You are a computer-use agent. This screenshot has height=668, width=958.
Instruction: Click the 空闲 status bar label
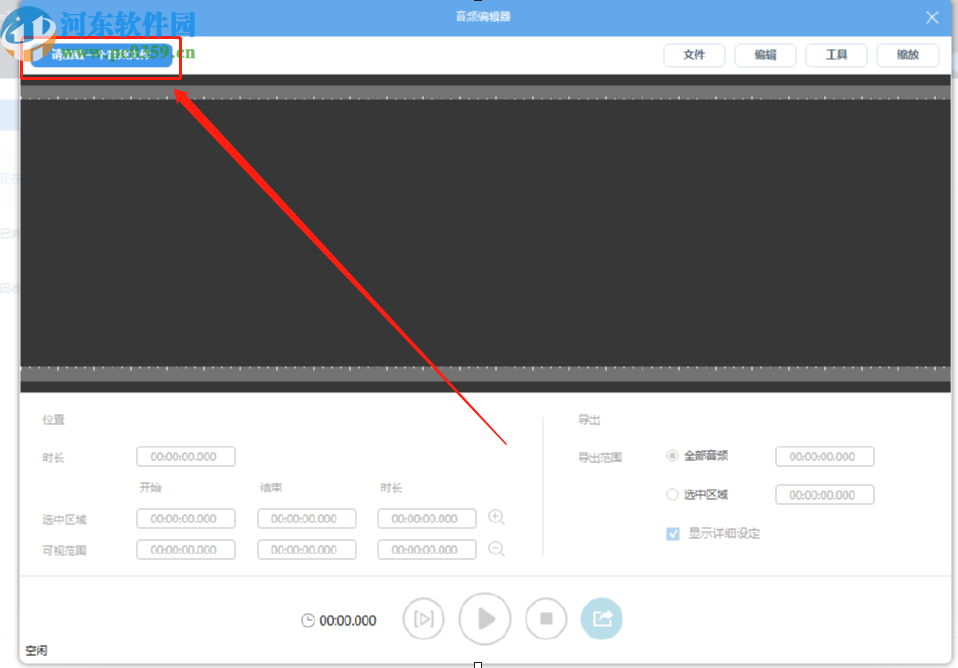coord(36,650)
